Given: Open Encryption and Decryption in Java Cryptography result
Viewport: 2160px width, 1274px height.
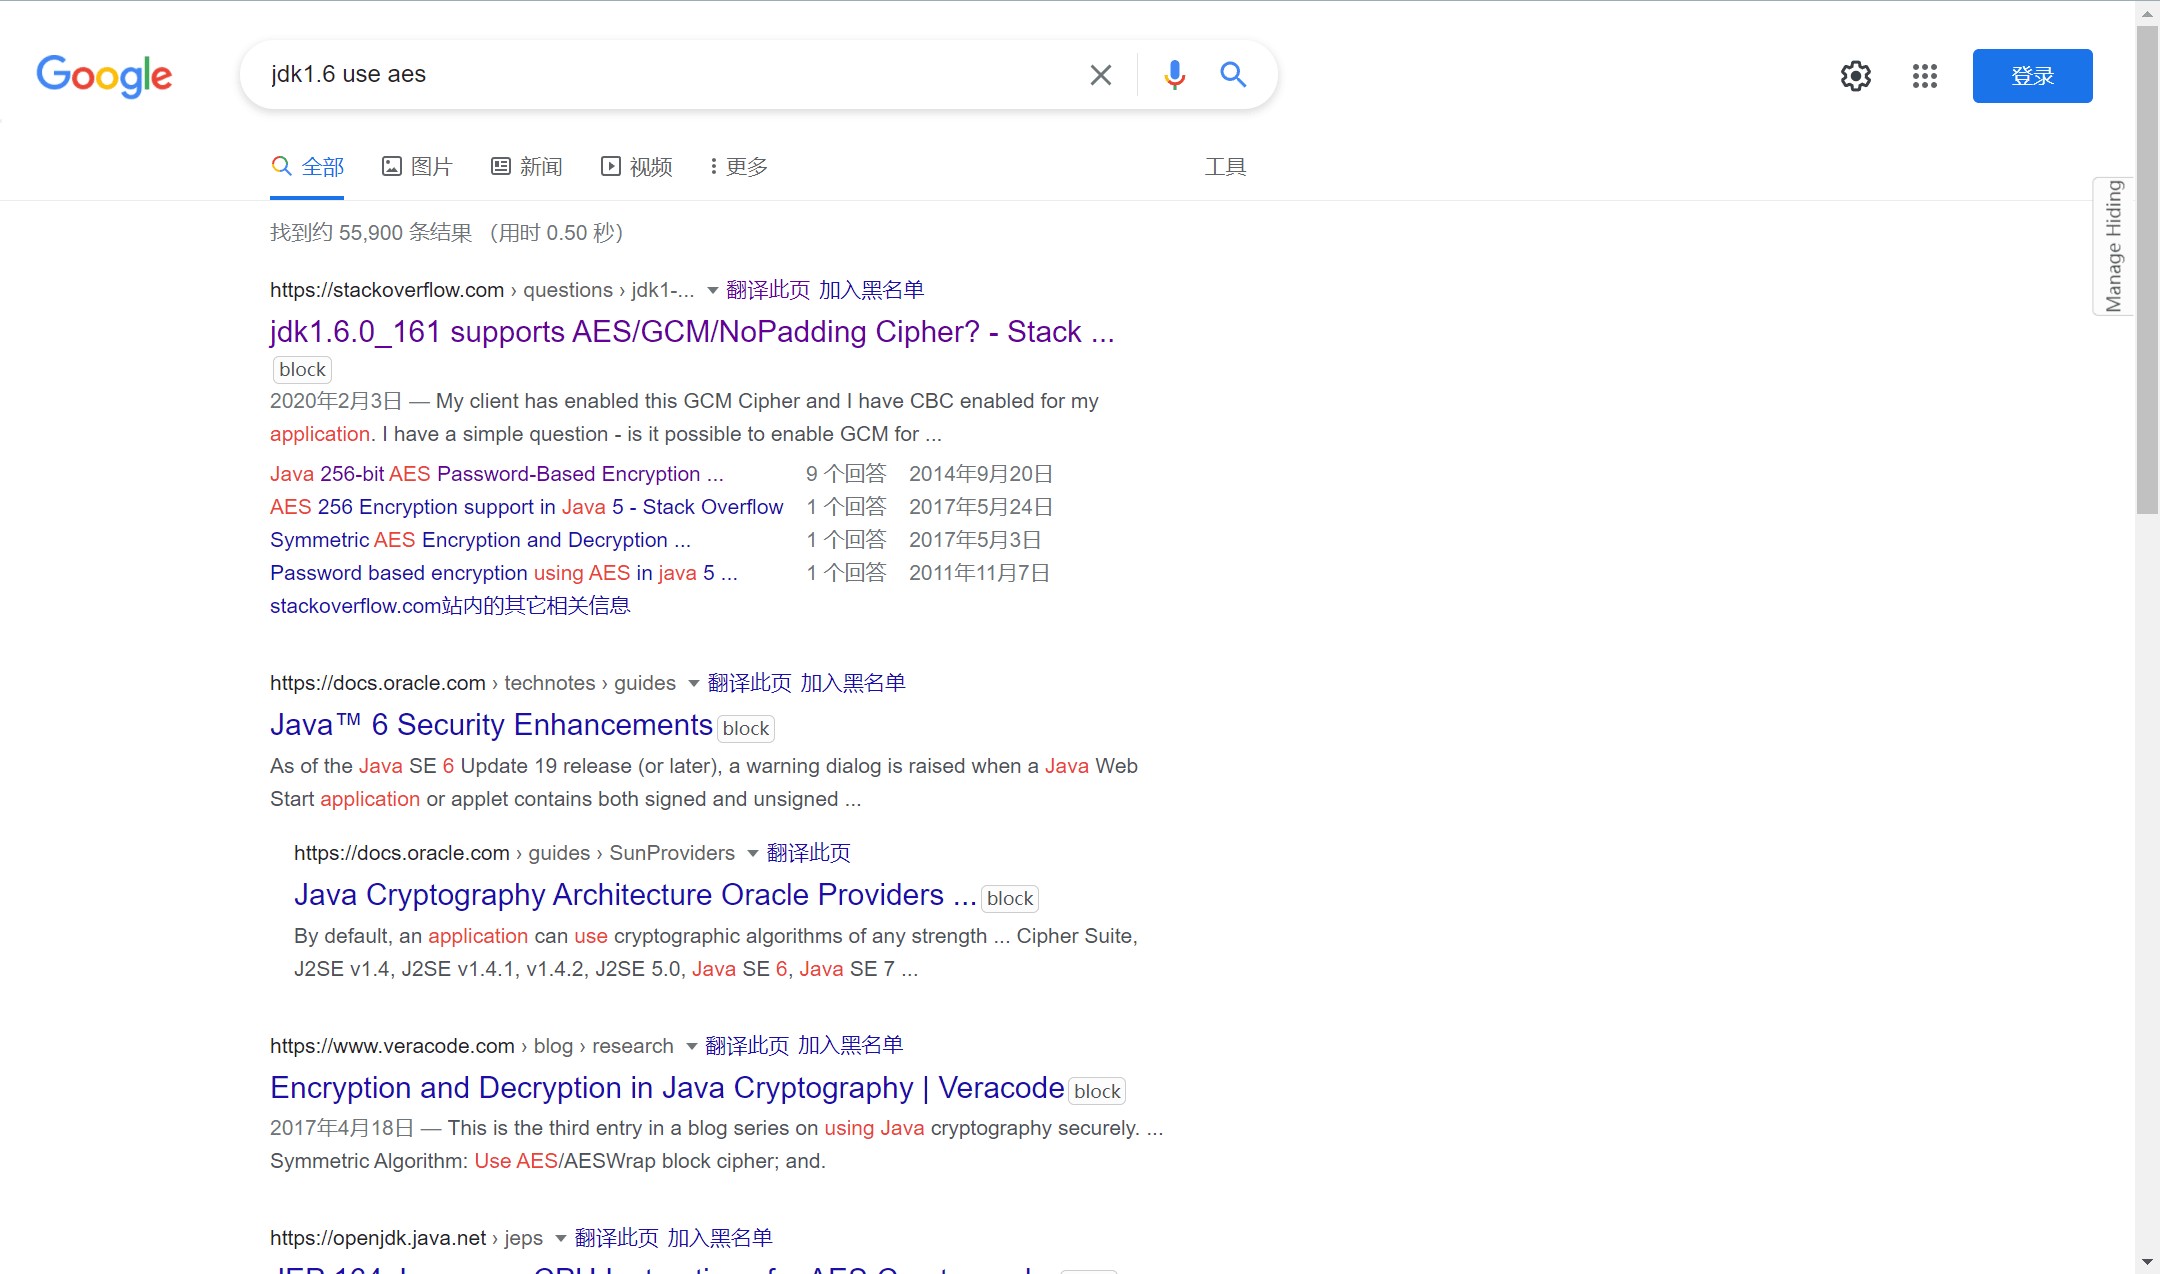Looking at the screenshot, I should point(667,1088).
